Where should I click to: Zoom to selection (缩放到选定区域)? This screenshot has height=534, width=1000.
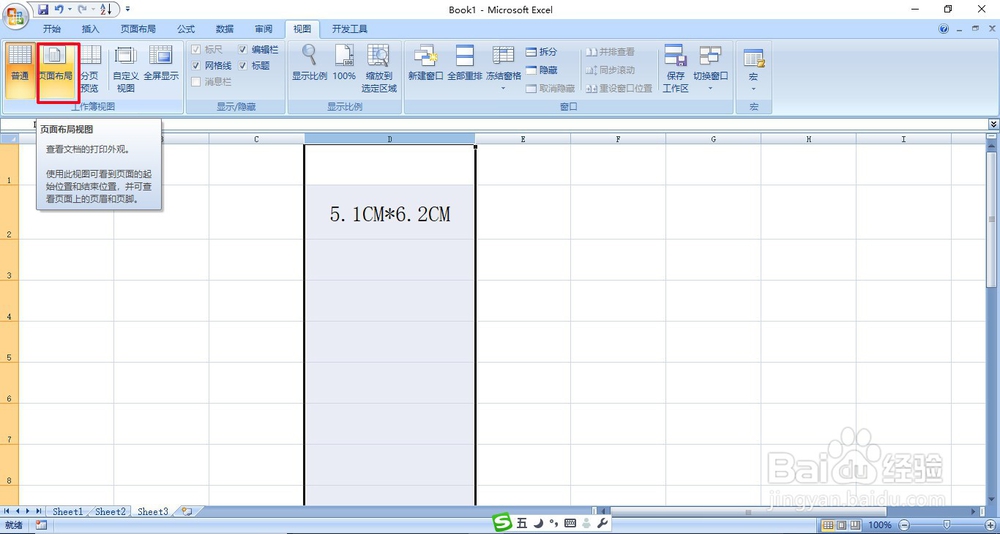pos(379,70)
